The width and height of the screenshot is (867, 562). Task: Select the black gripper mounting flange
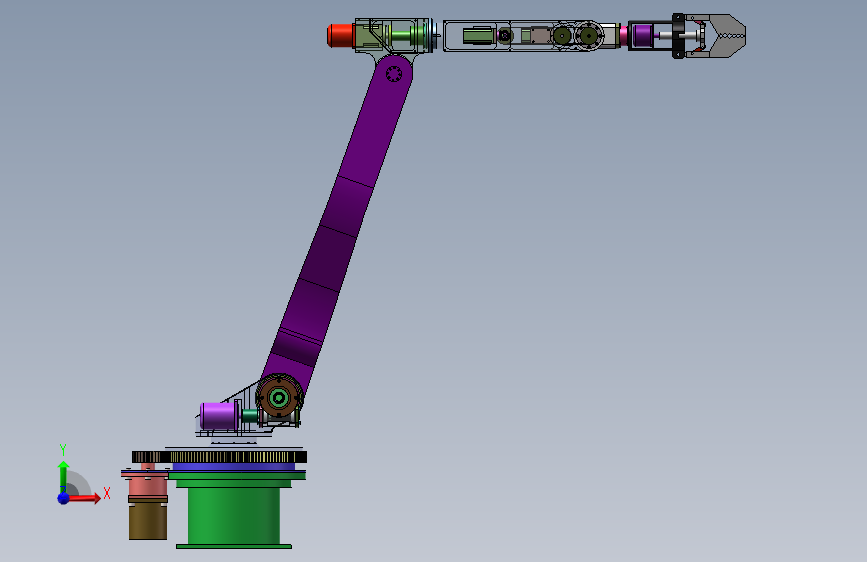point(678,36)
